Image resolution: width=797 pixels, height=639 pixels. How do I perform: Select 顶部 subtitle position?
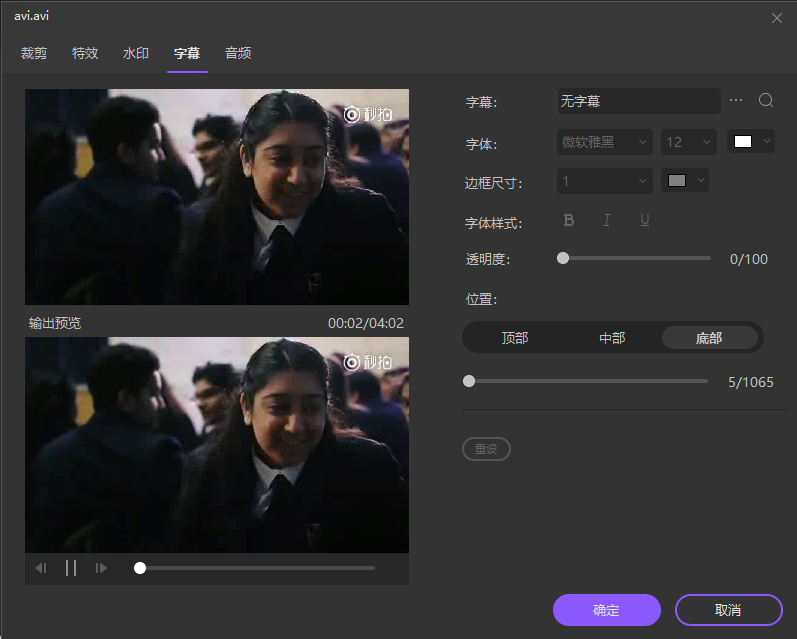tap(515, 338)
